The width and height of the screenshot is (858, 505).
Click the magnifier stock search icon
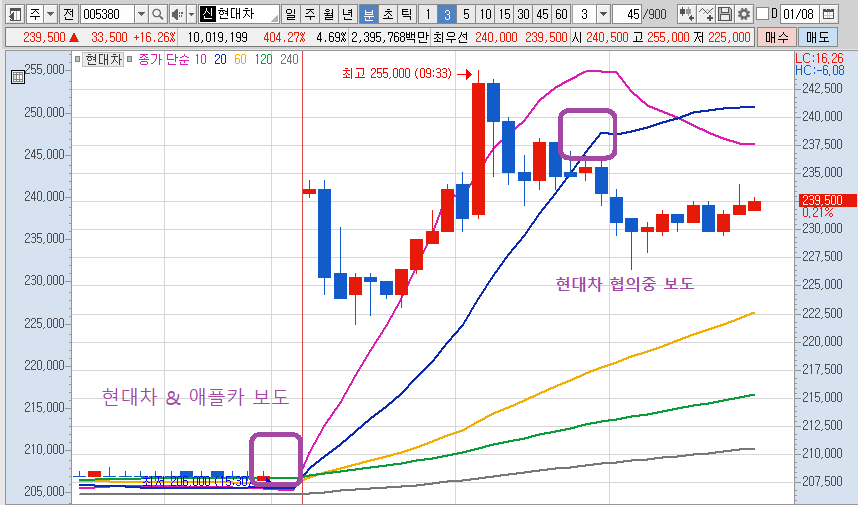[157, 14]
